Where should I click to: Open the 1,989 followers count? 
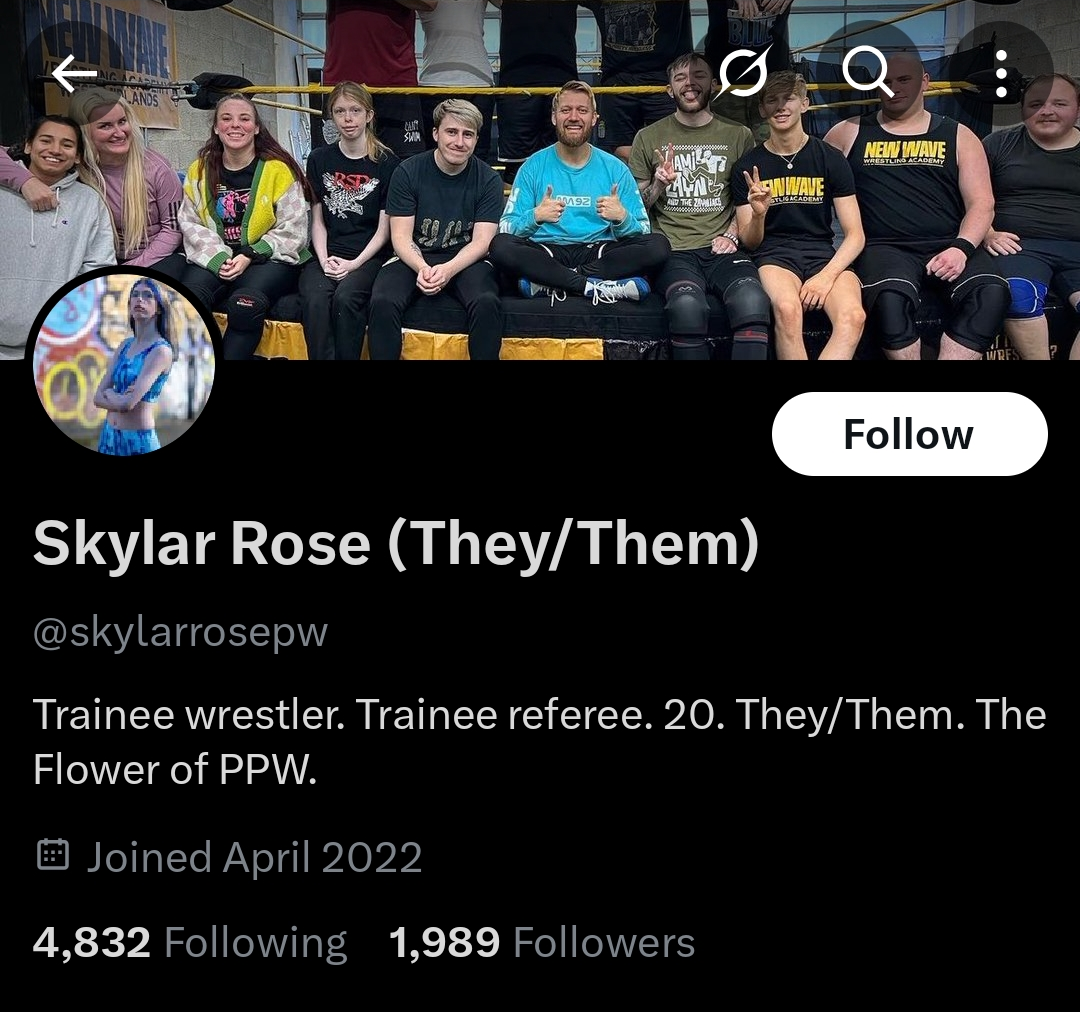tap(444, 942)
